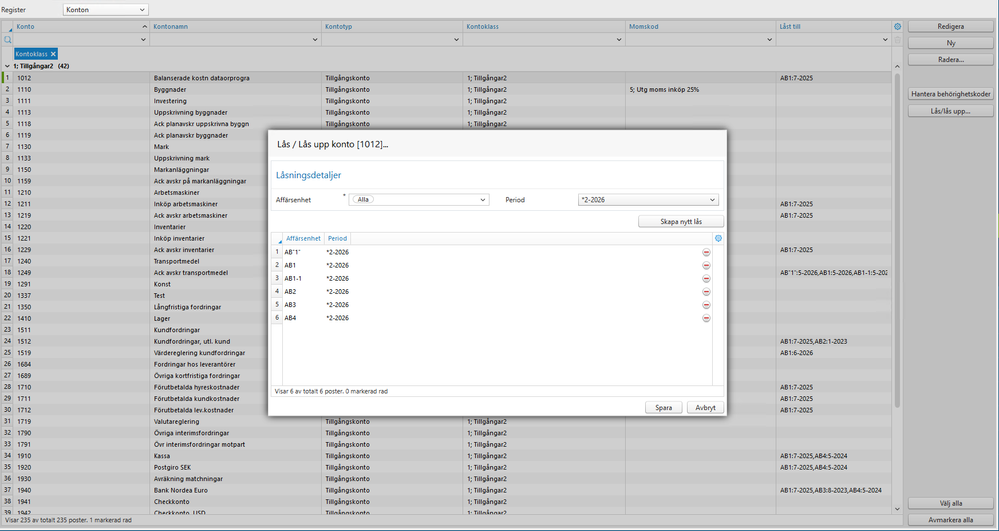
Task: Click the account list vertical scrollbar
Action: coord(898,240)
